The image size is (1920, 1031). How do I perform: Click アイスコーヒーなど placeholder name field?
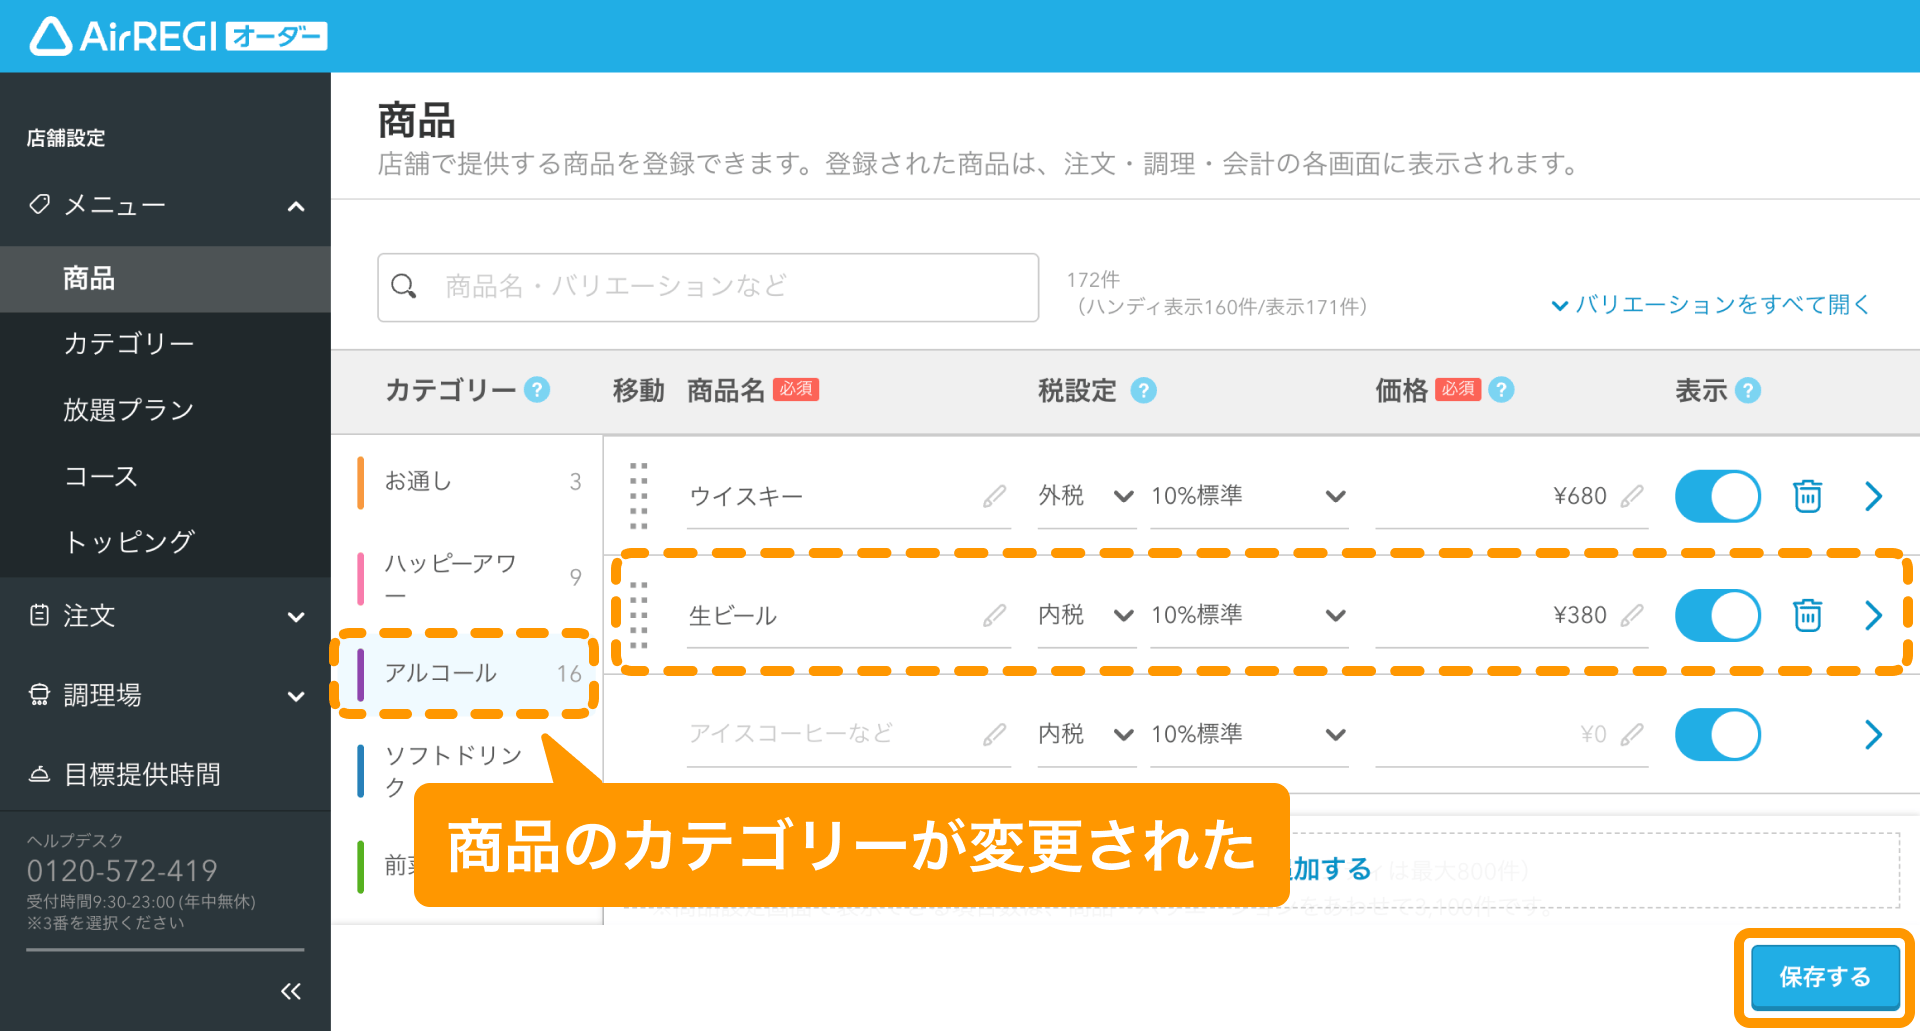[848, 736]
